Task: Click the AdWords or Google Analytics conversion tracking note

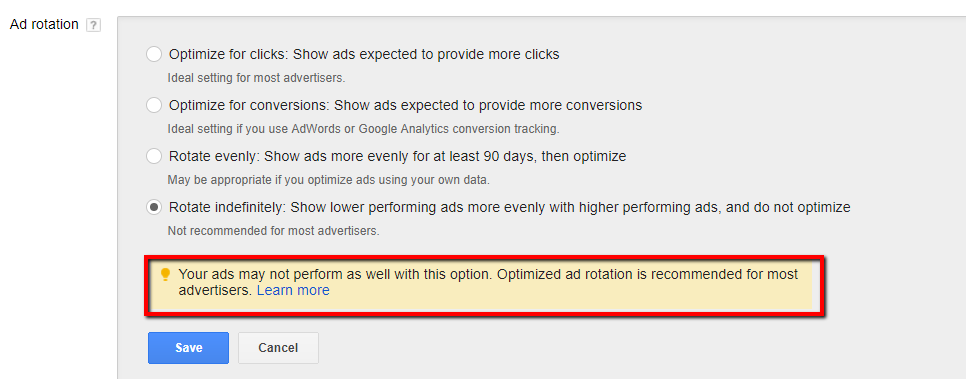Action: [363, 129]
